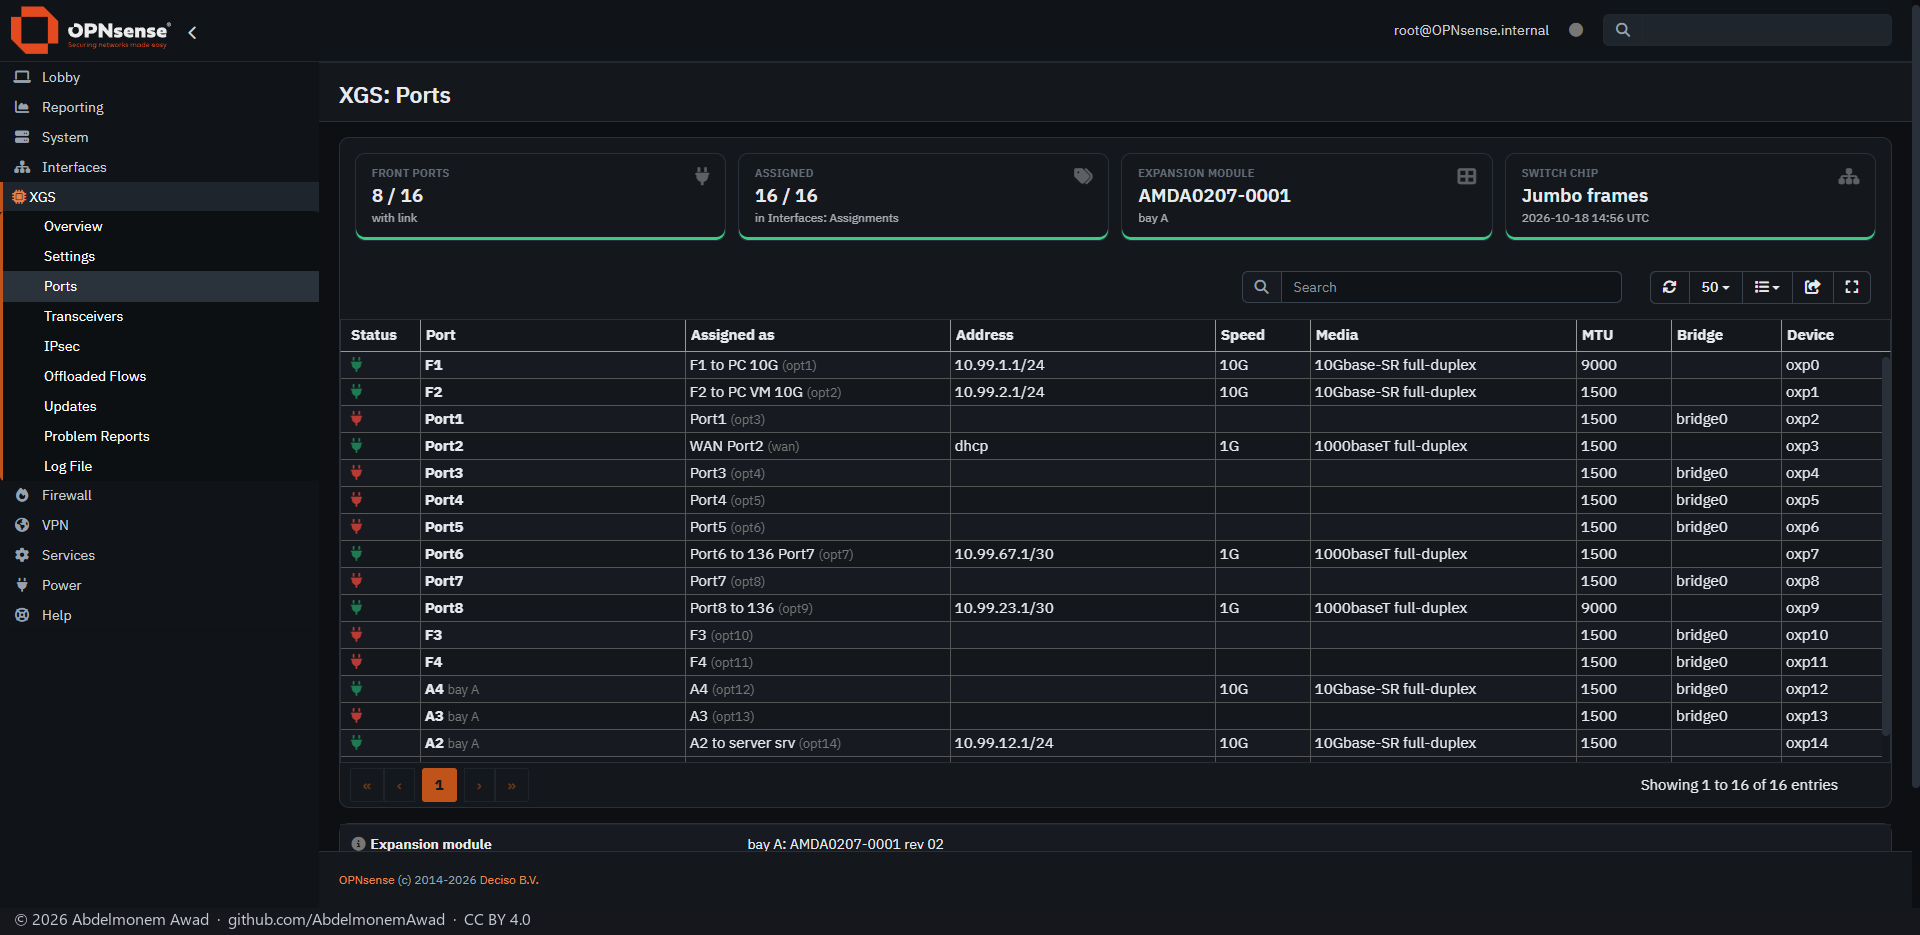
Task: Open the Problem Reports page
Action: tap(160, 437)
